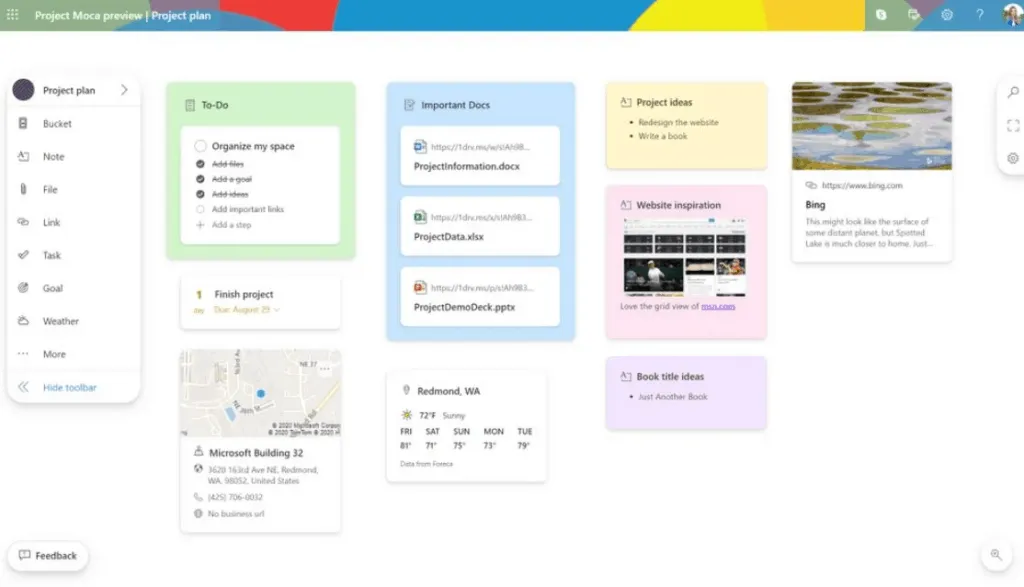The width and height of the screenshot is (1024, 587).
Task: Select the Link tool icon
Action: (23, 223)
